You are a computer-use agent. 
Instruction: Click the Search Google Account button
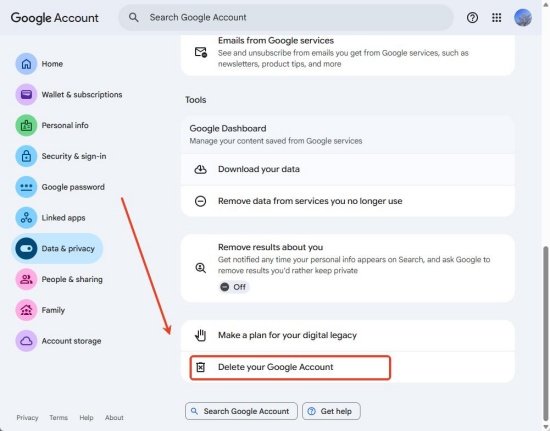[241, 411]
